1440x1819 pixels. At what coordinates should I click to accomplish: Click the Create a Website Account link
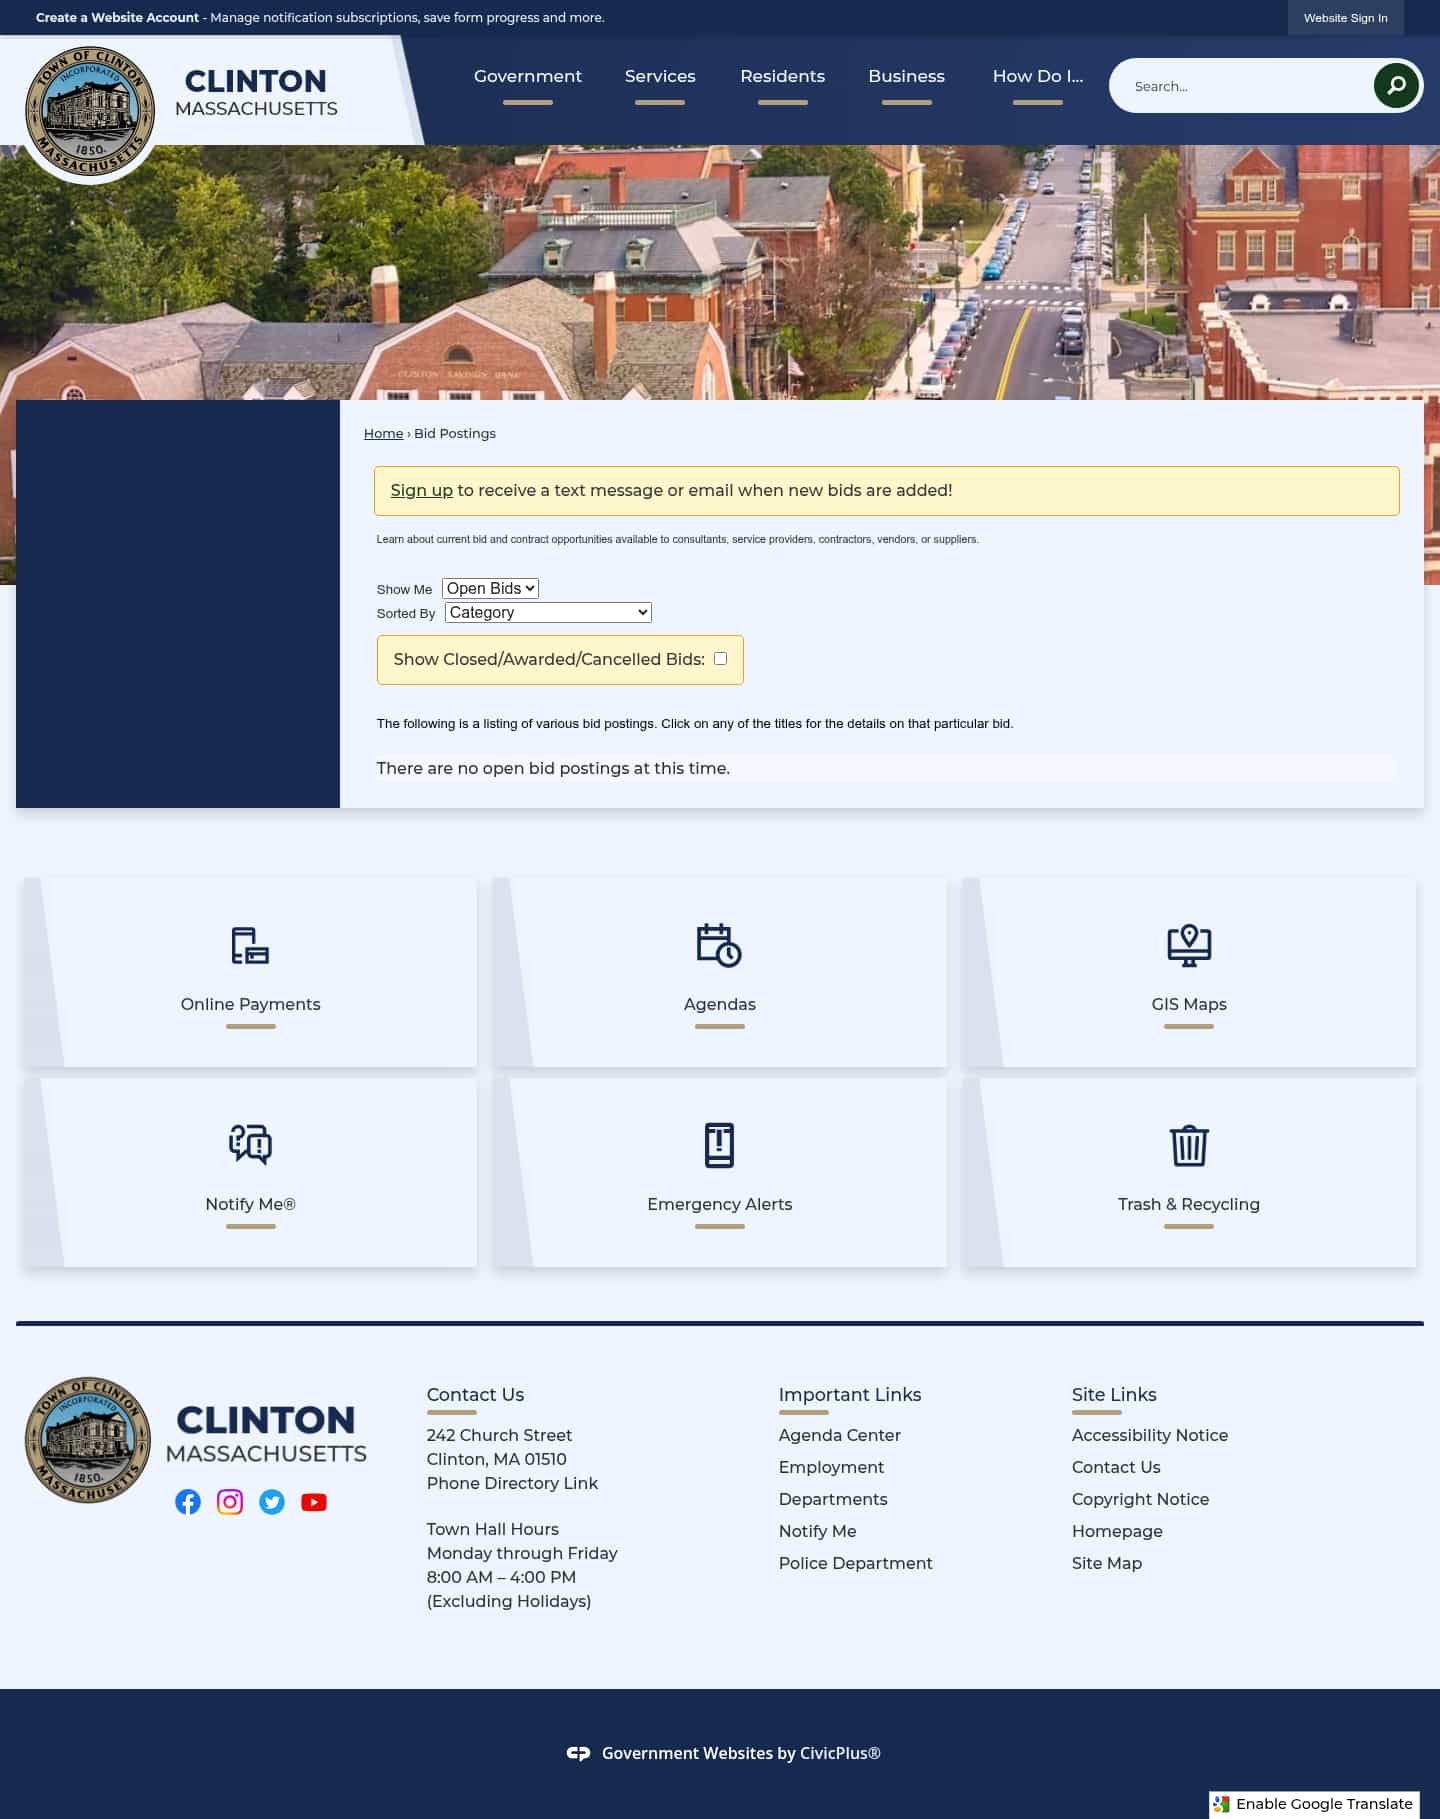(x=117, y=17)
